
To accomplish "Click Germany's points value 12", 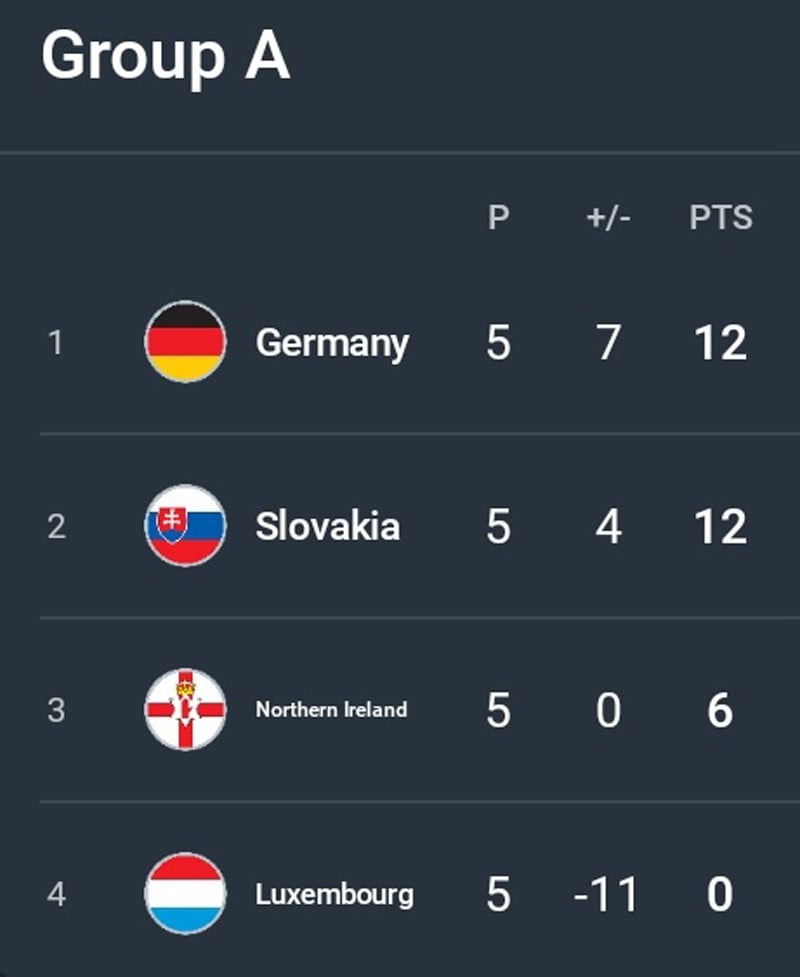I will [x=721, y=343].
